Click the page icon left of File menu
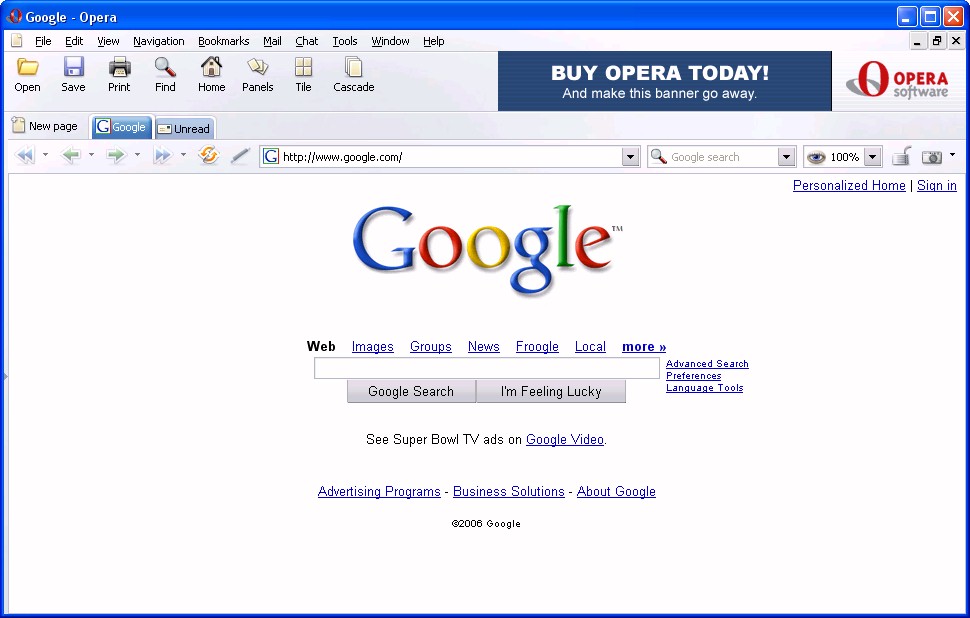Viewport: 970px width, 618px height. pos(17,41)
